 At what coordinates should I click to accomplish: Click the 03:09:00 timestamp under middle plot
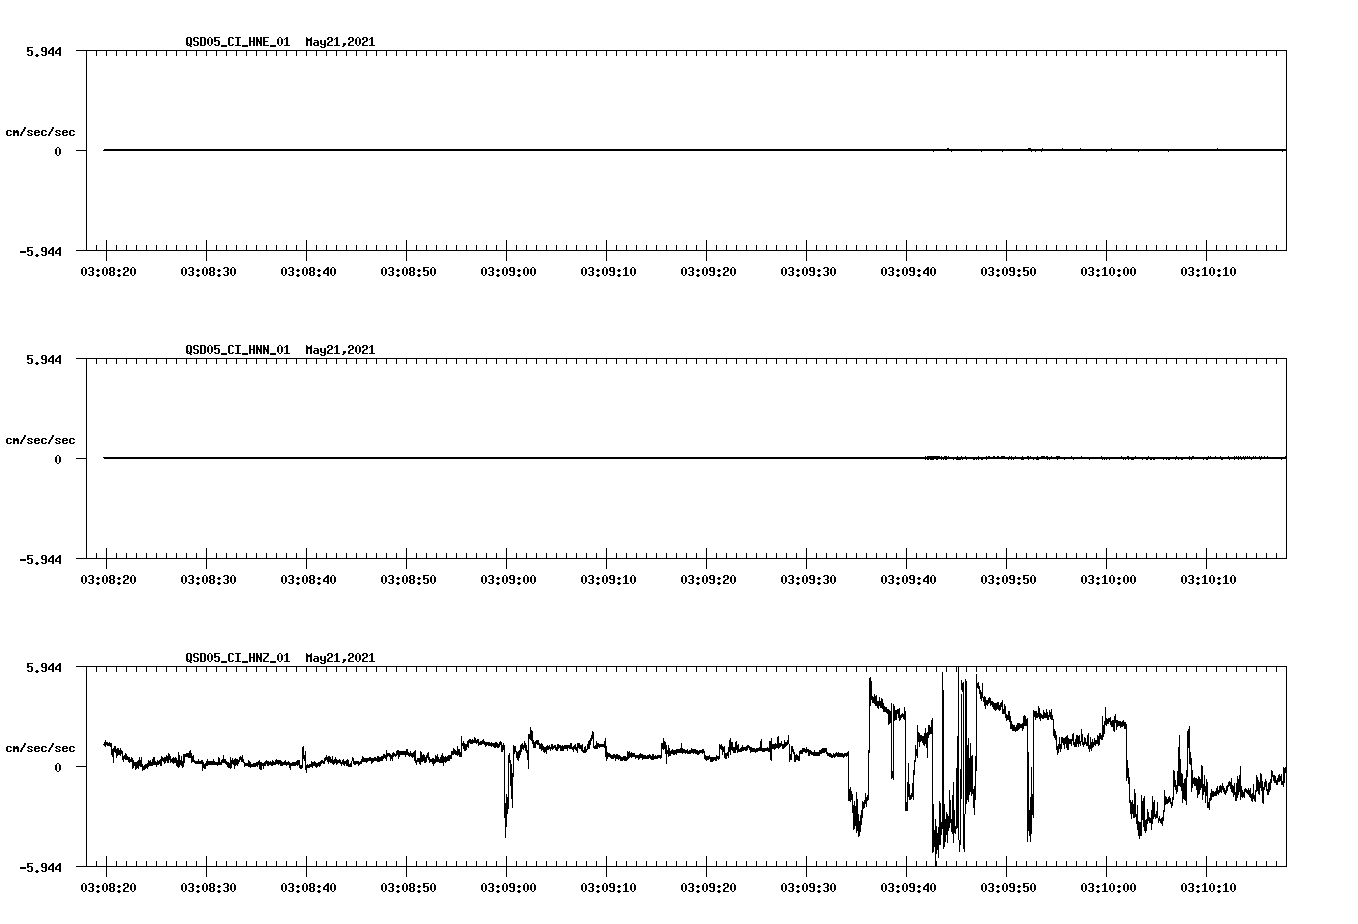tap(509, 577)
